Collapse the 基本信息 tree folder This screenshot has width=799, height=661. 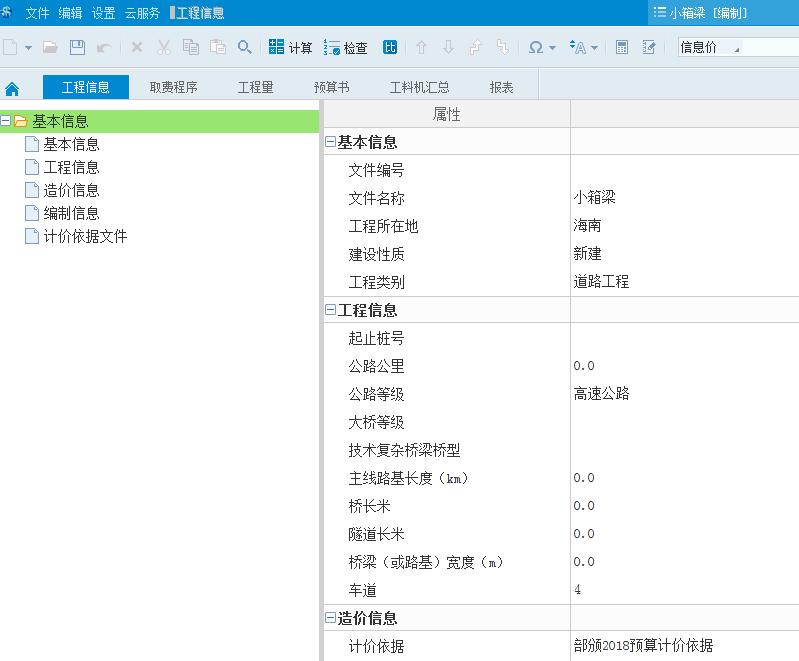5,121
